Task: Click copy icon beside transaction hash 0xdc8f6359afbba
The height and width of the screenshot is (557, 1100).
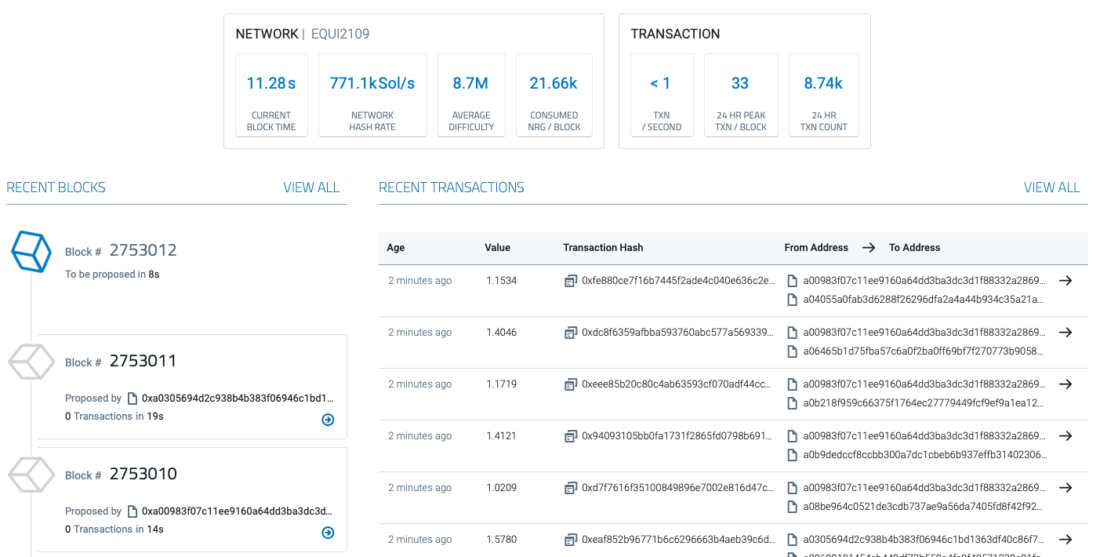Action: [570, 333]
